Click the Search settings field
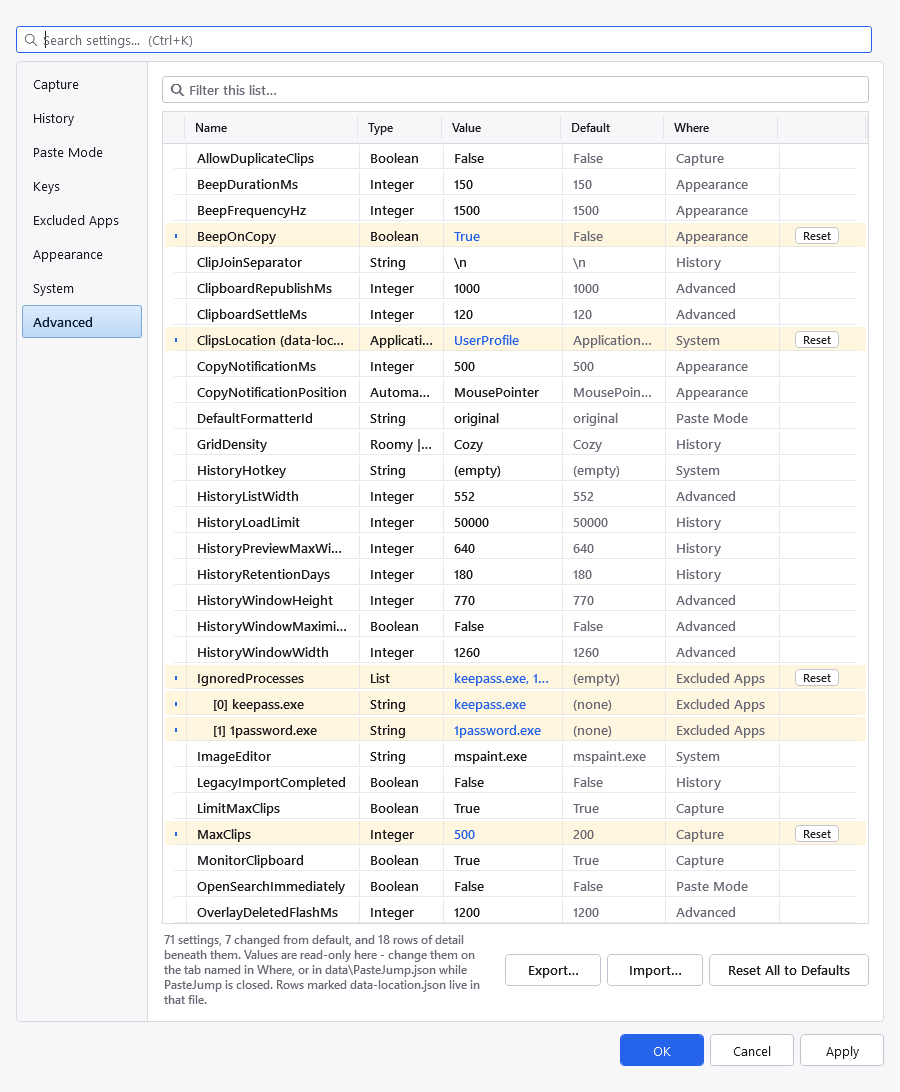The image size is (900, 1092). coord(444,40)
